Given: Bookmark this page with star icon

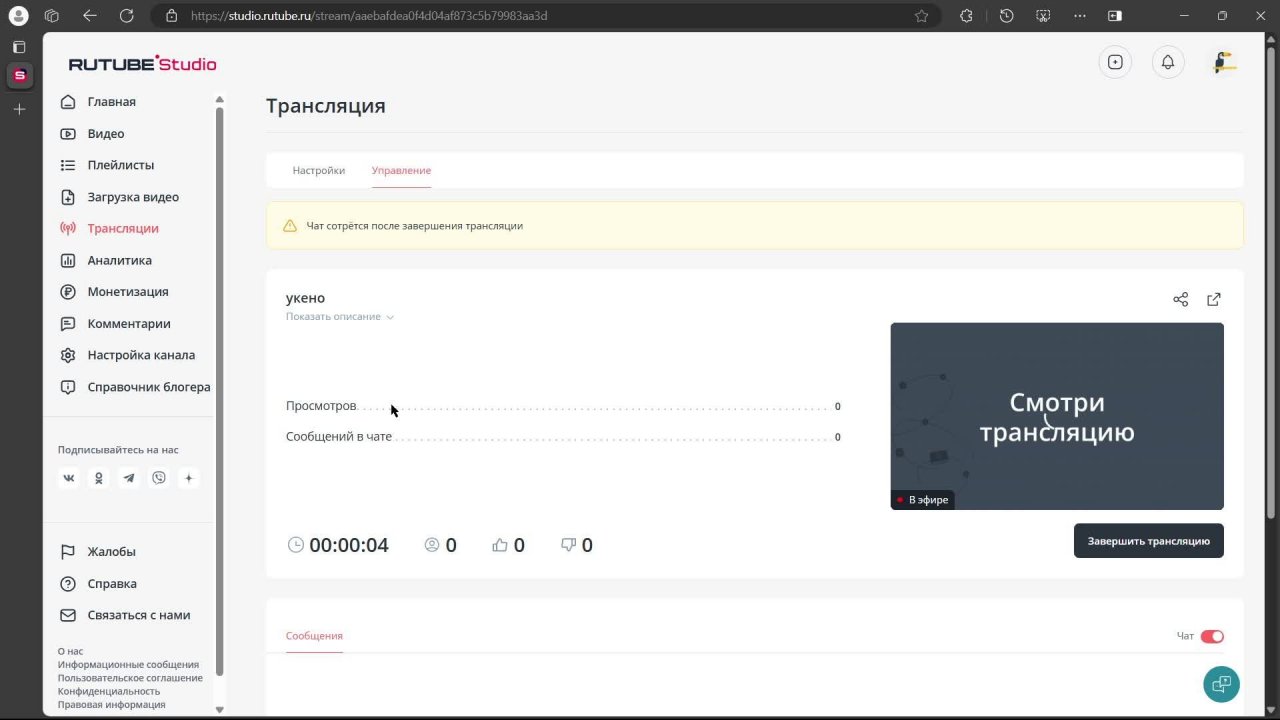Looking at the screenshot, I should coord(922,16).
